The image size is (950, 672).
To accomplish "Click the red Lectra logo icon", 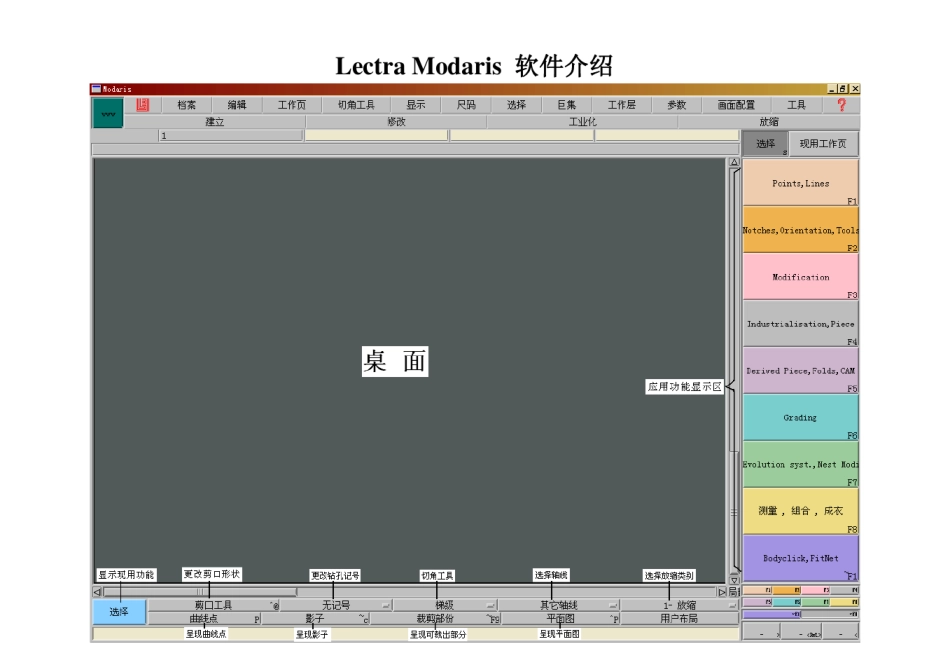I will point(142,105).
